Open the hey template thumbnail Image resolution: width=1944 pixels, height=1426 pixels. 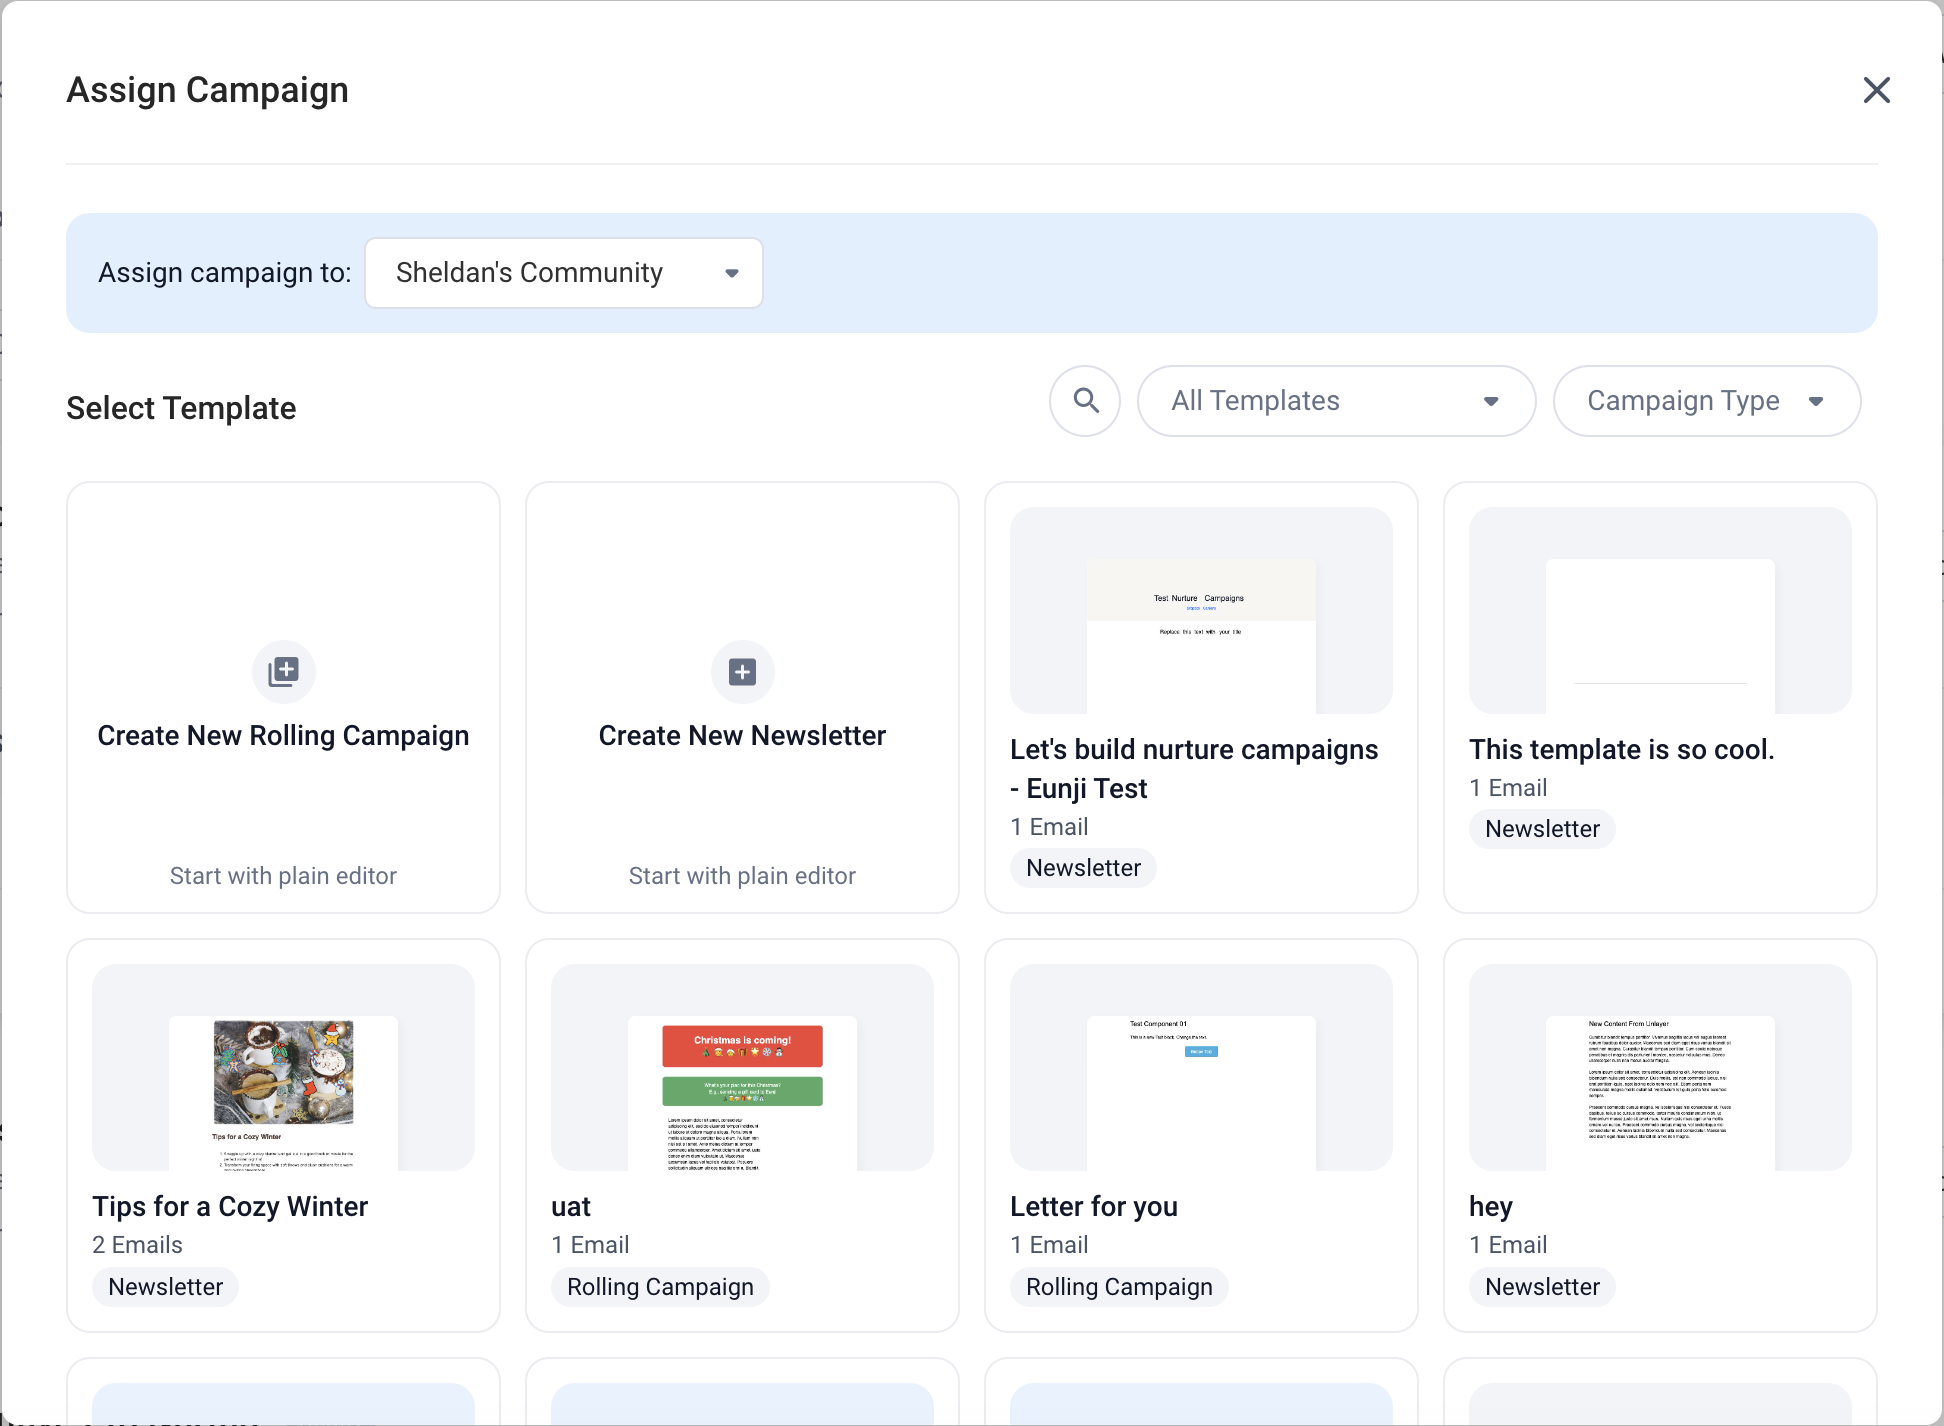click(1660, 1067)
